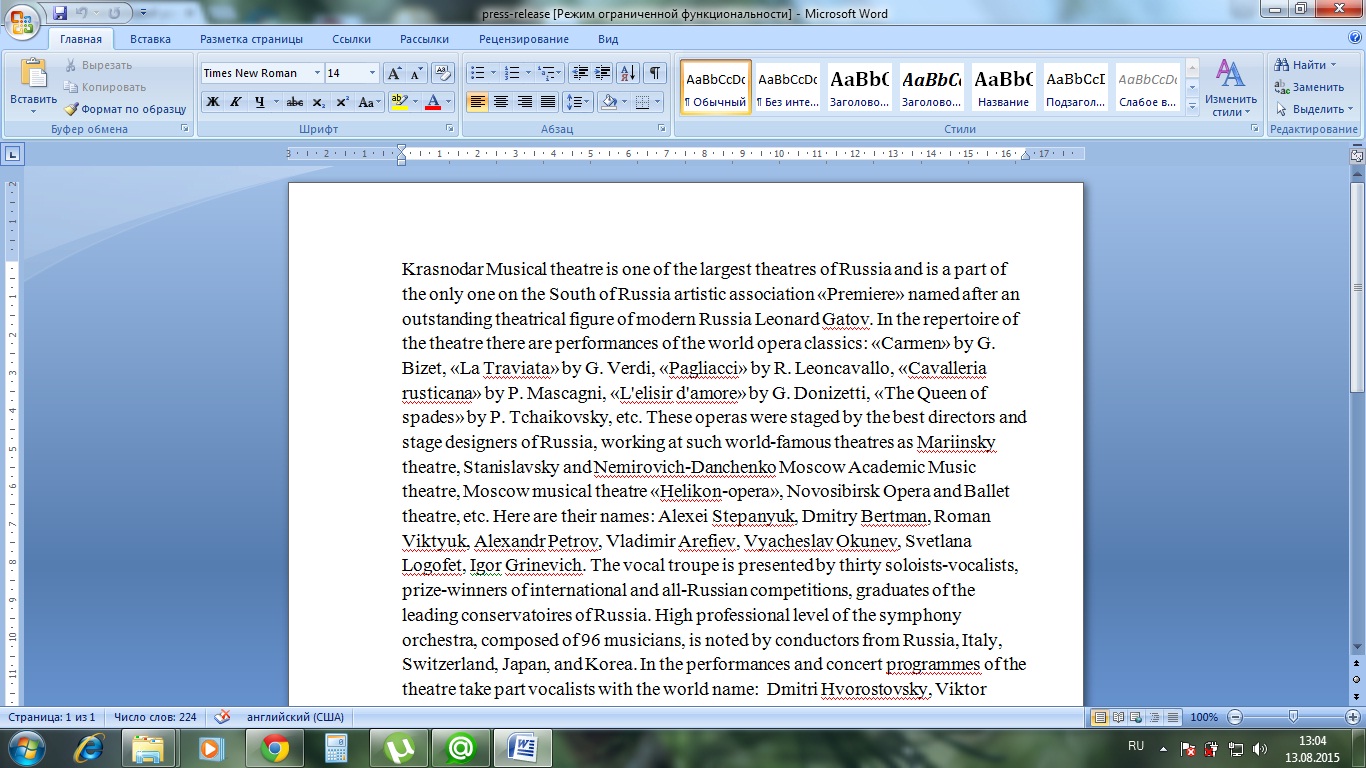Sort the selected text

point(628,73)
